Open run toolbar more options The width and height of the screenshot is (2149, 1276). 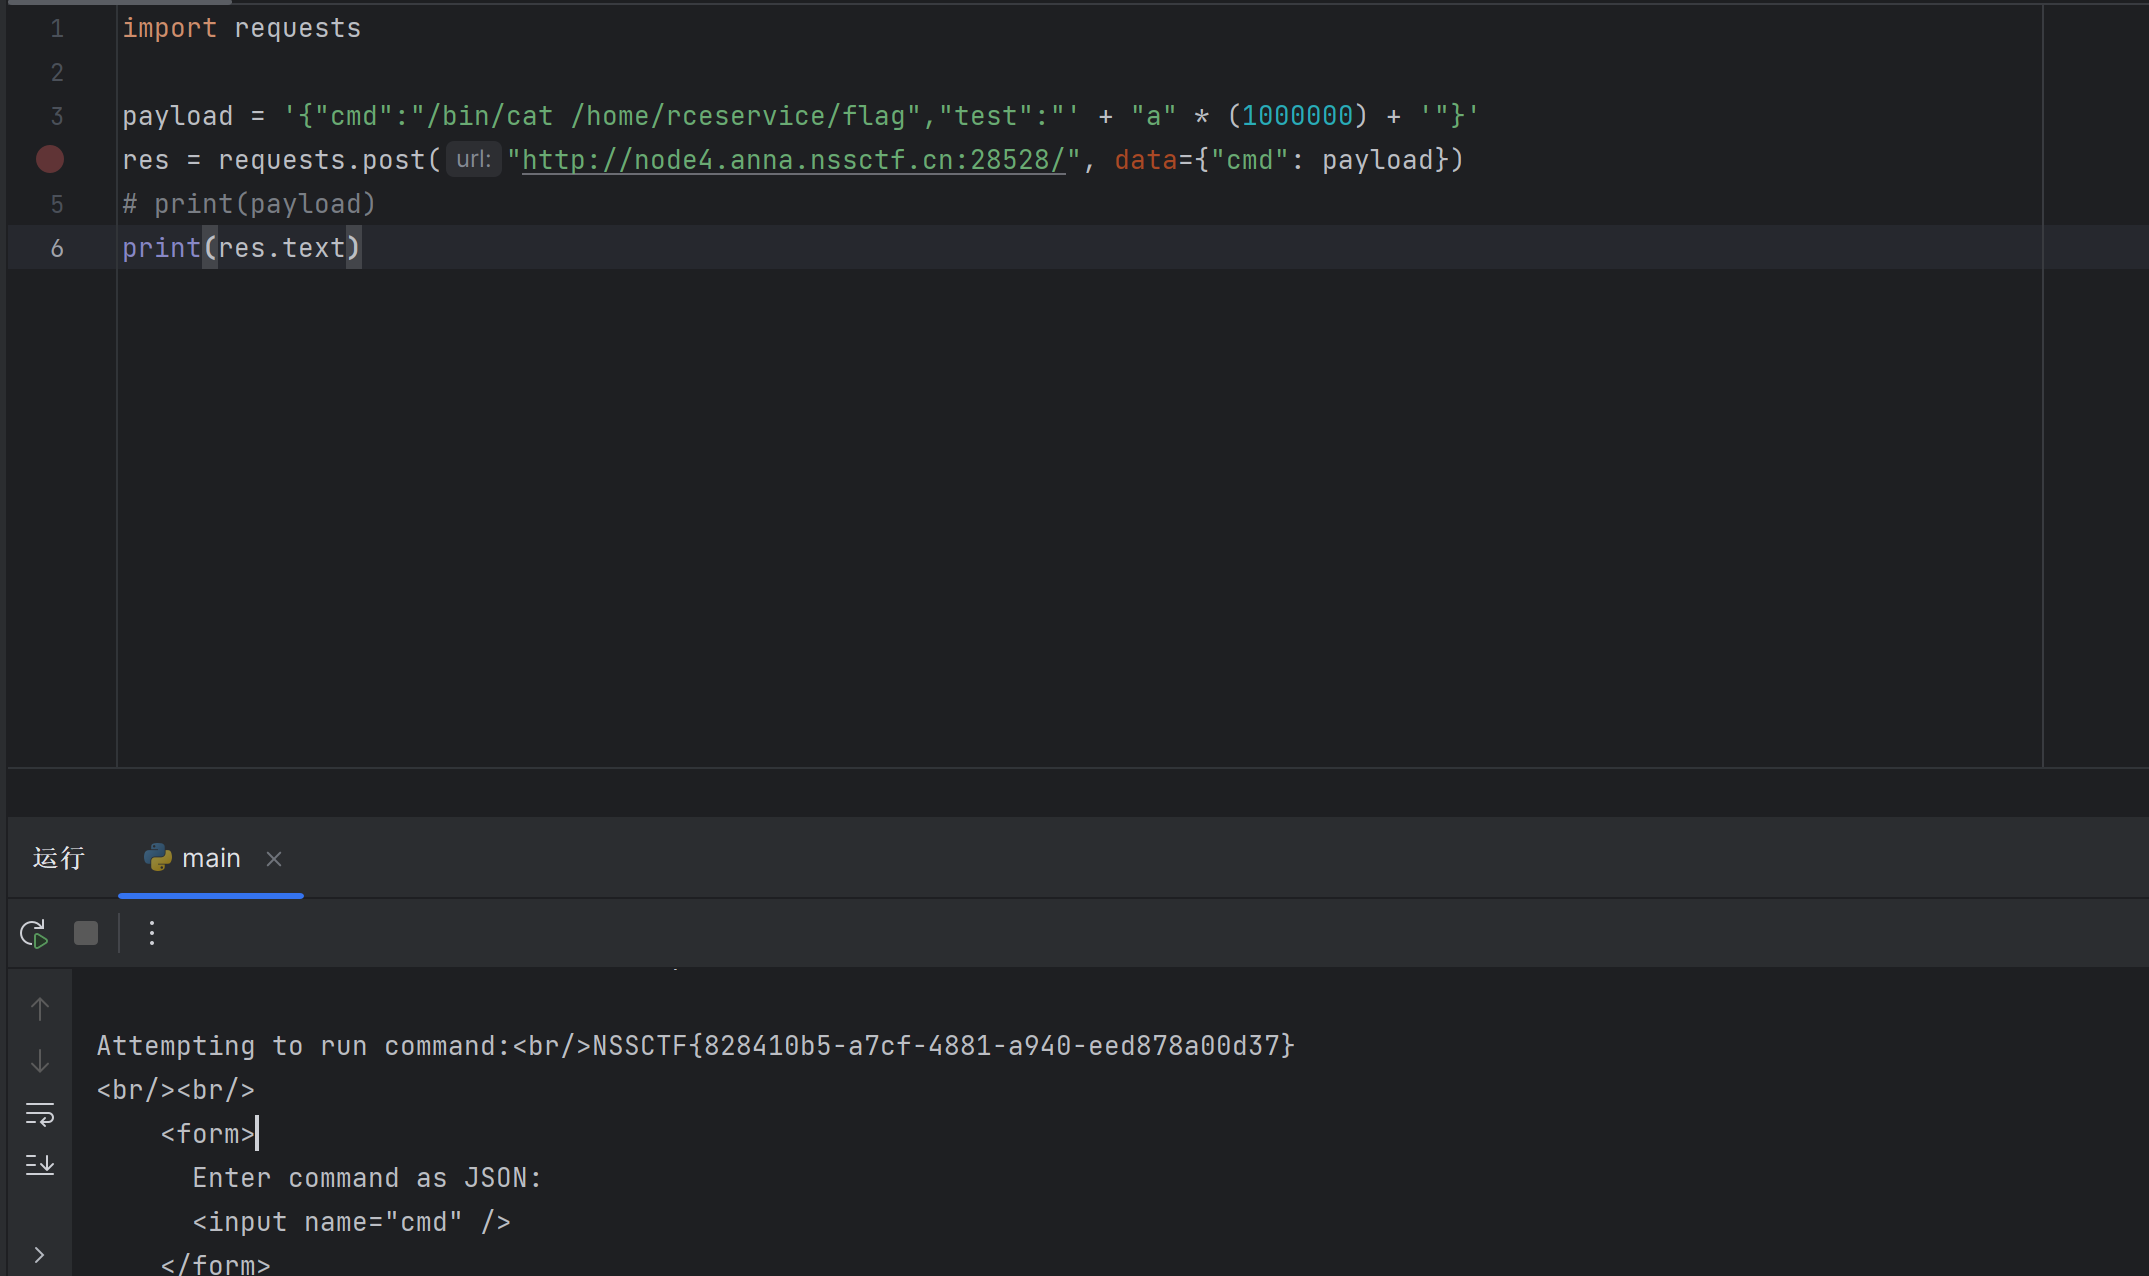(x=152, y=934)
